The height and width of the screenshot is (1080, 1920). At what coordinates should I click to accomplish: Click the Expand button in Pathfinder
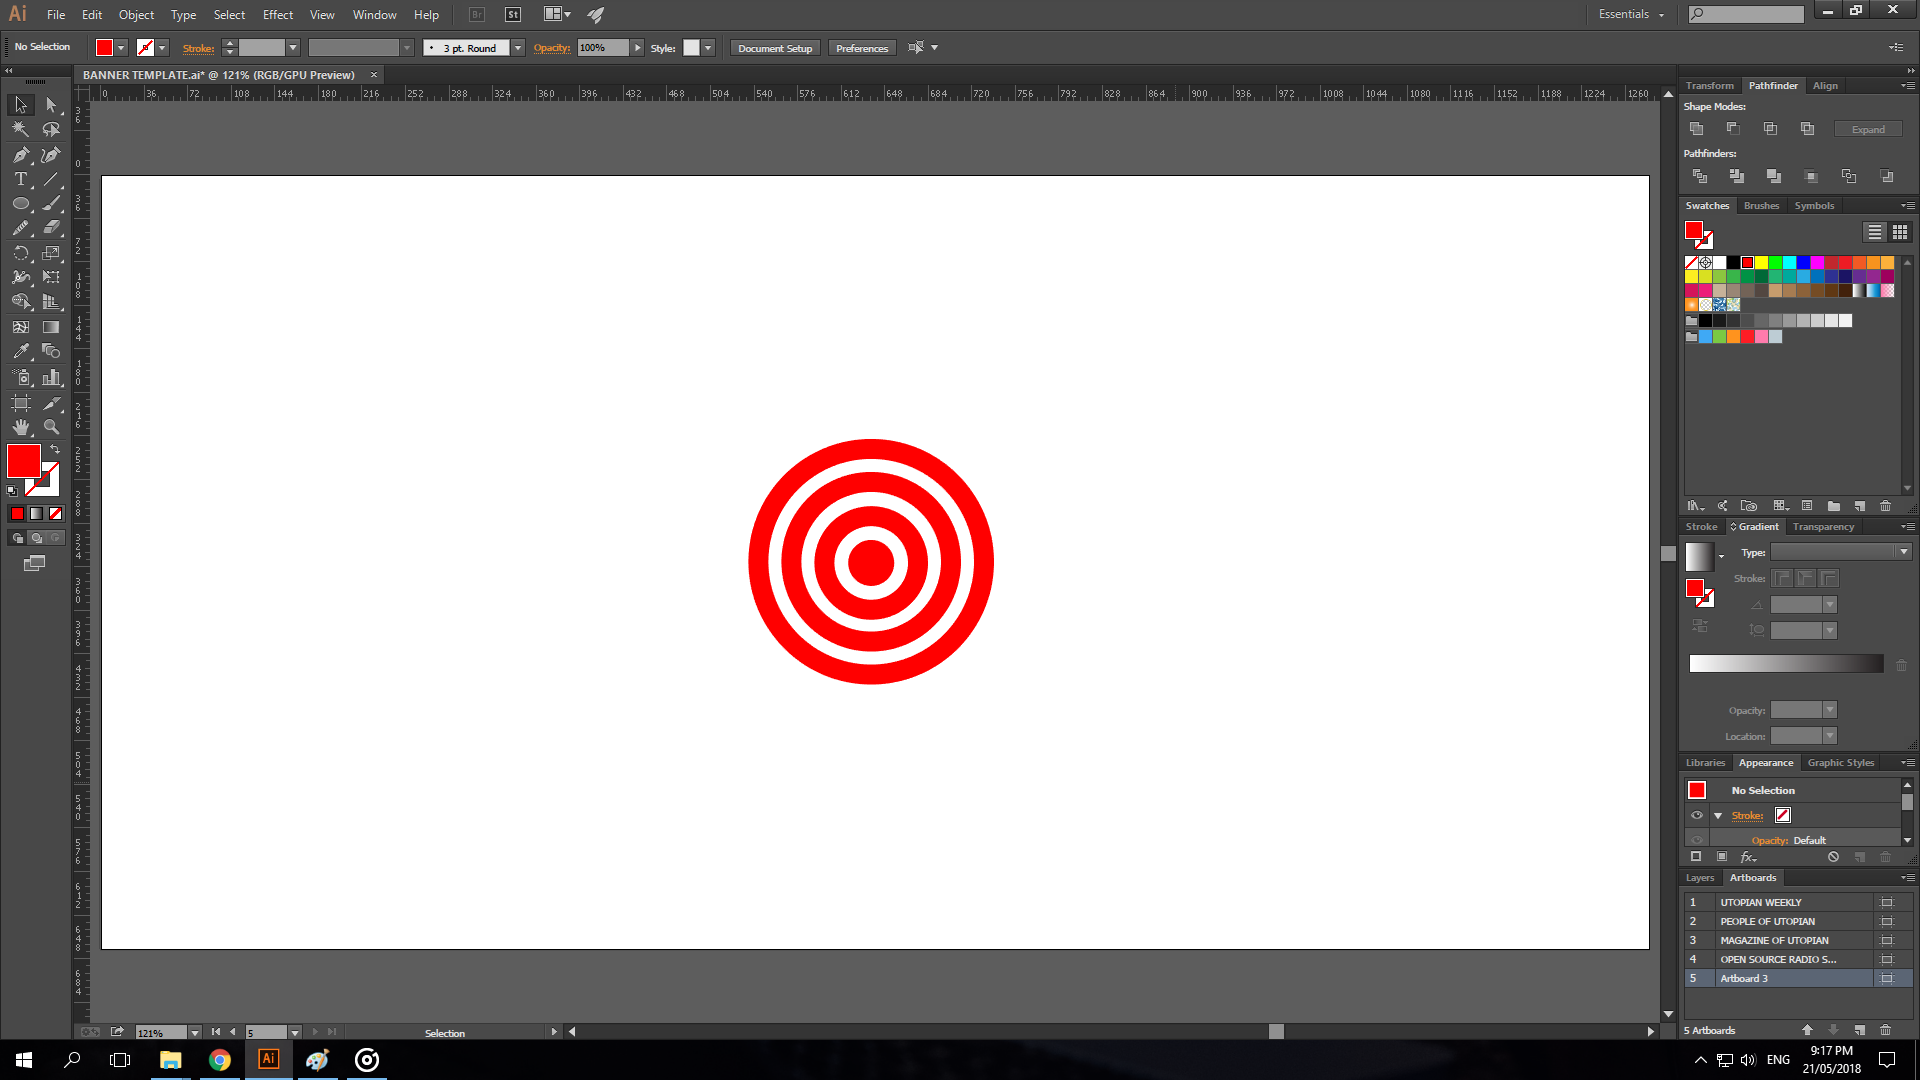[x=1868, y=130]
